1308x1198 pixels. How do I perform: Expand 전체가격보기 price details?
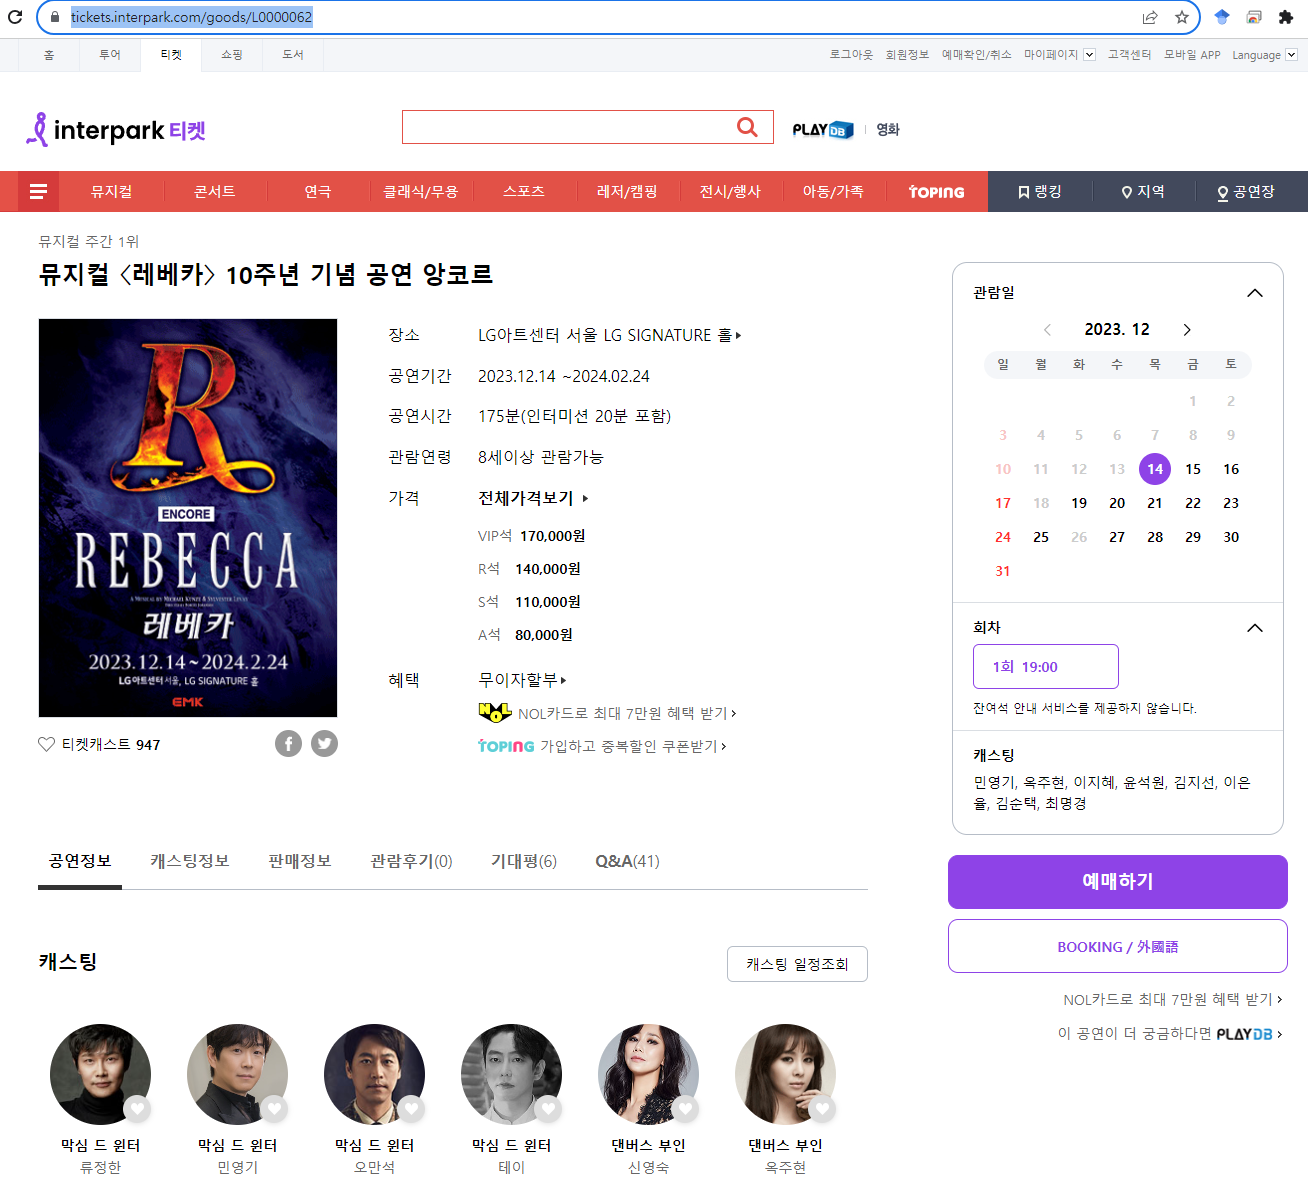point(533,498)
